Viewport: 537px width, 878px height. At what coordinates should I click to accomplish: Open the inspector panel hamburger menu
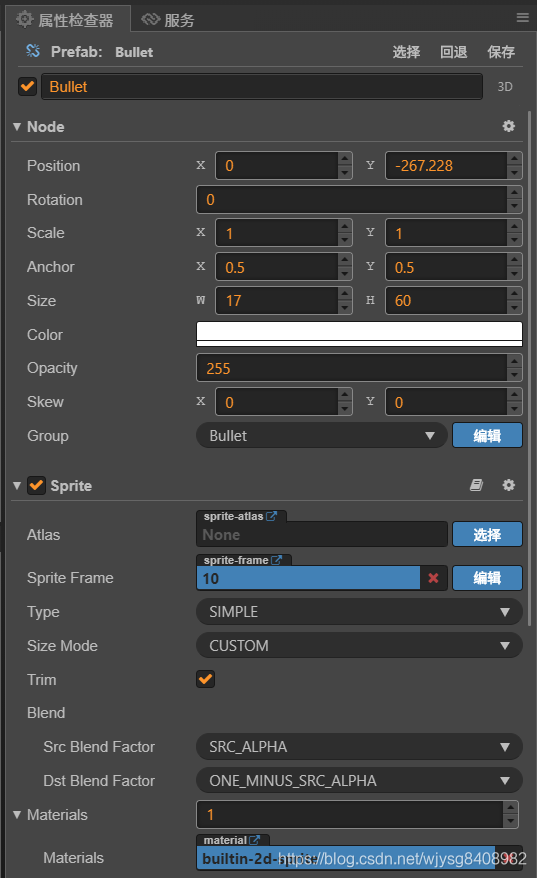(522, 18)
